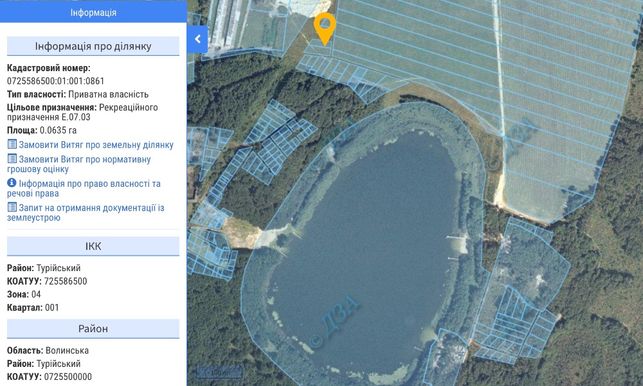643x386 pixels.
Task: Collapse the Район section header
Action: [93, 329]
